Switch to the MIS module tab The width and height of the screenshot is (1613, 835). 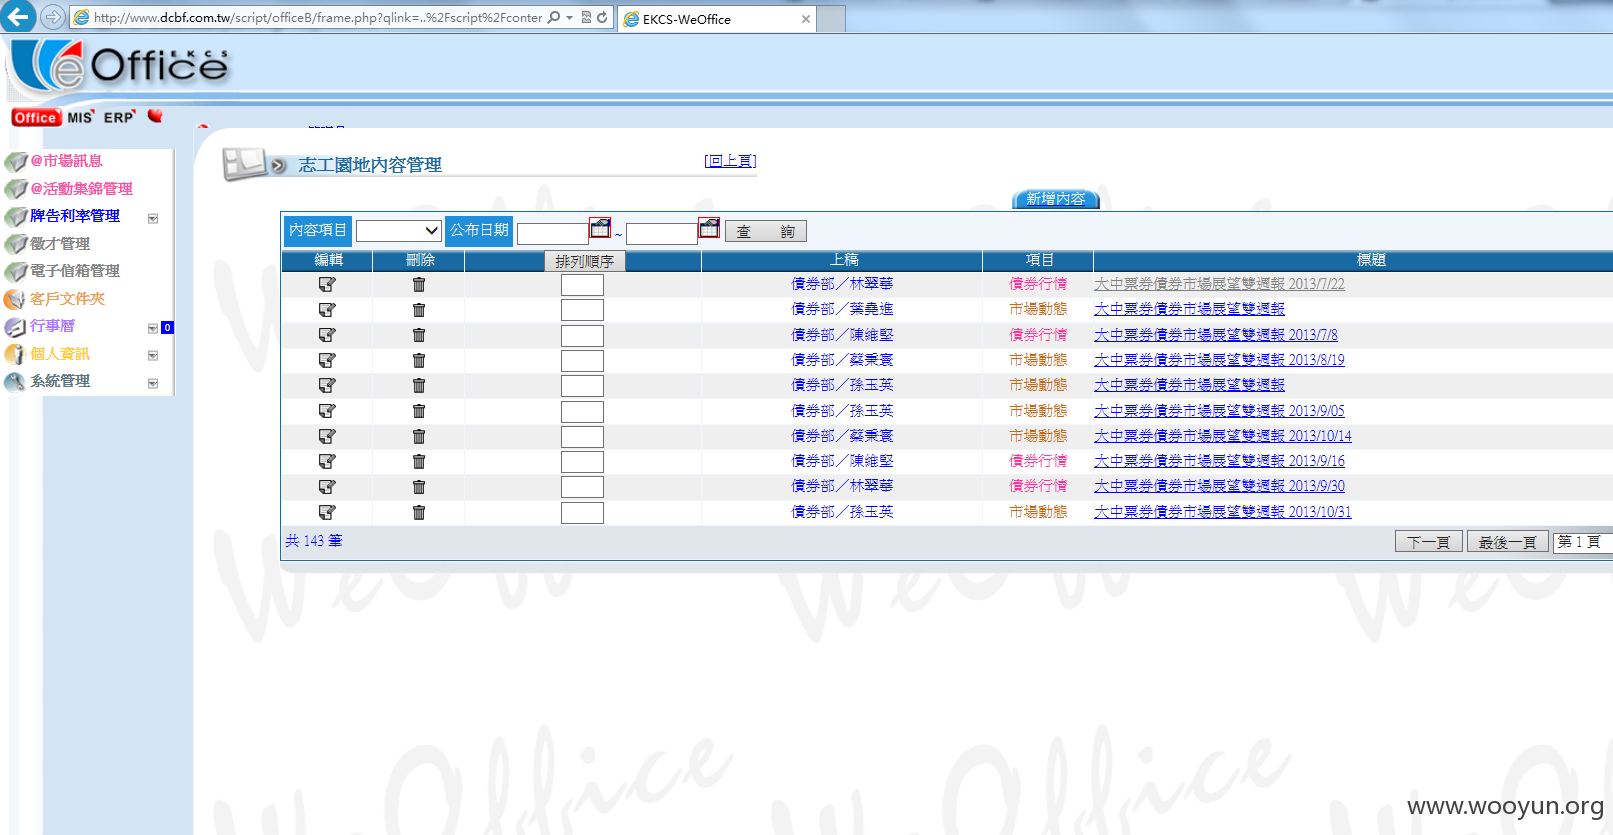tap(80, 118)
